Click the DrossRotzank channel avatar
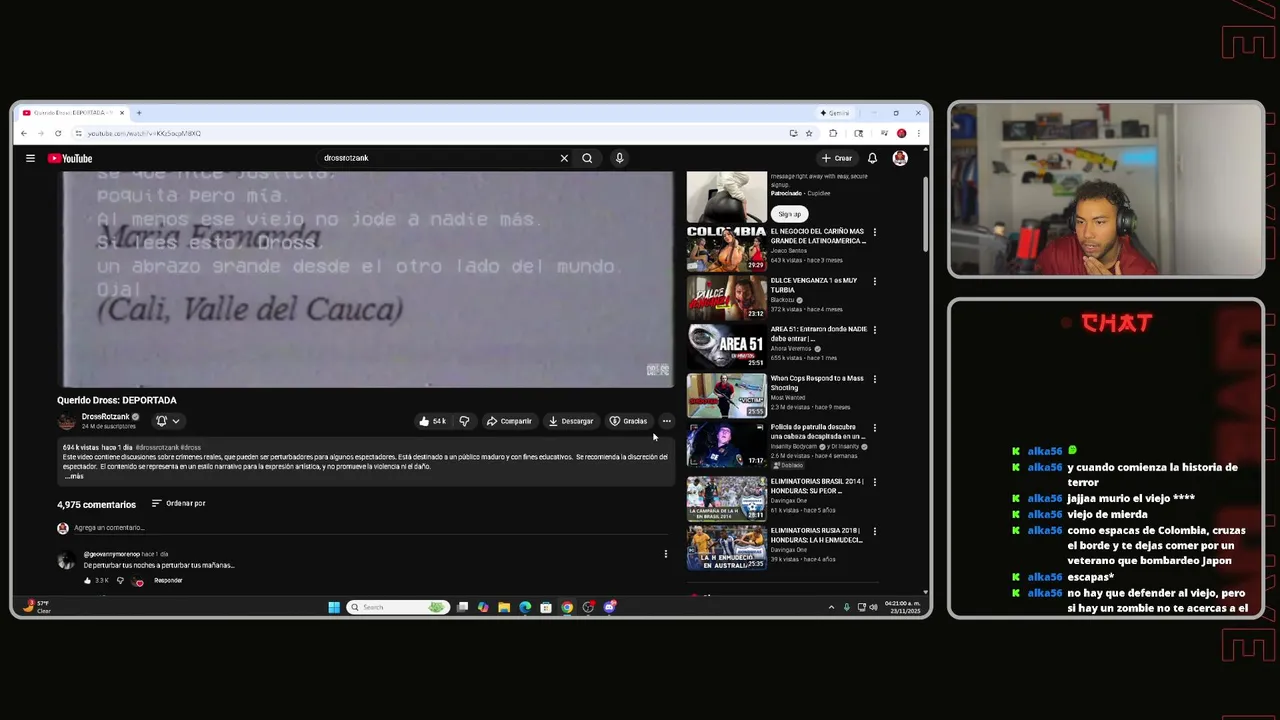Screen dimensions: 1280x720 click(x=66, y=421)
